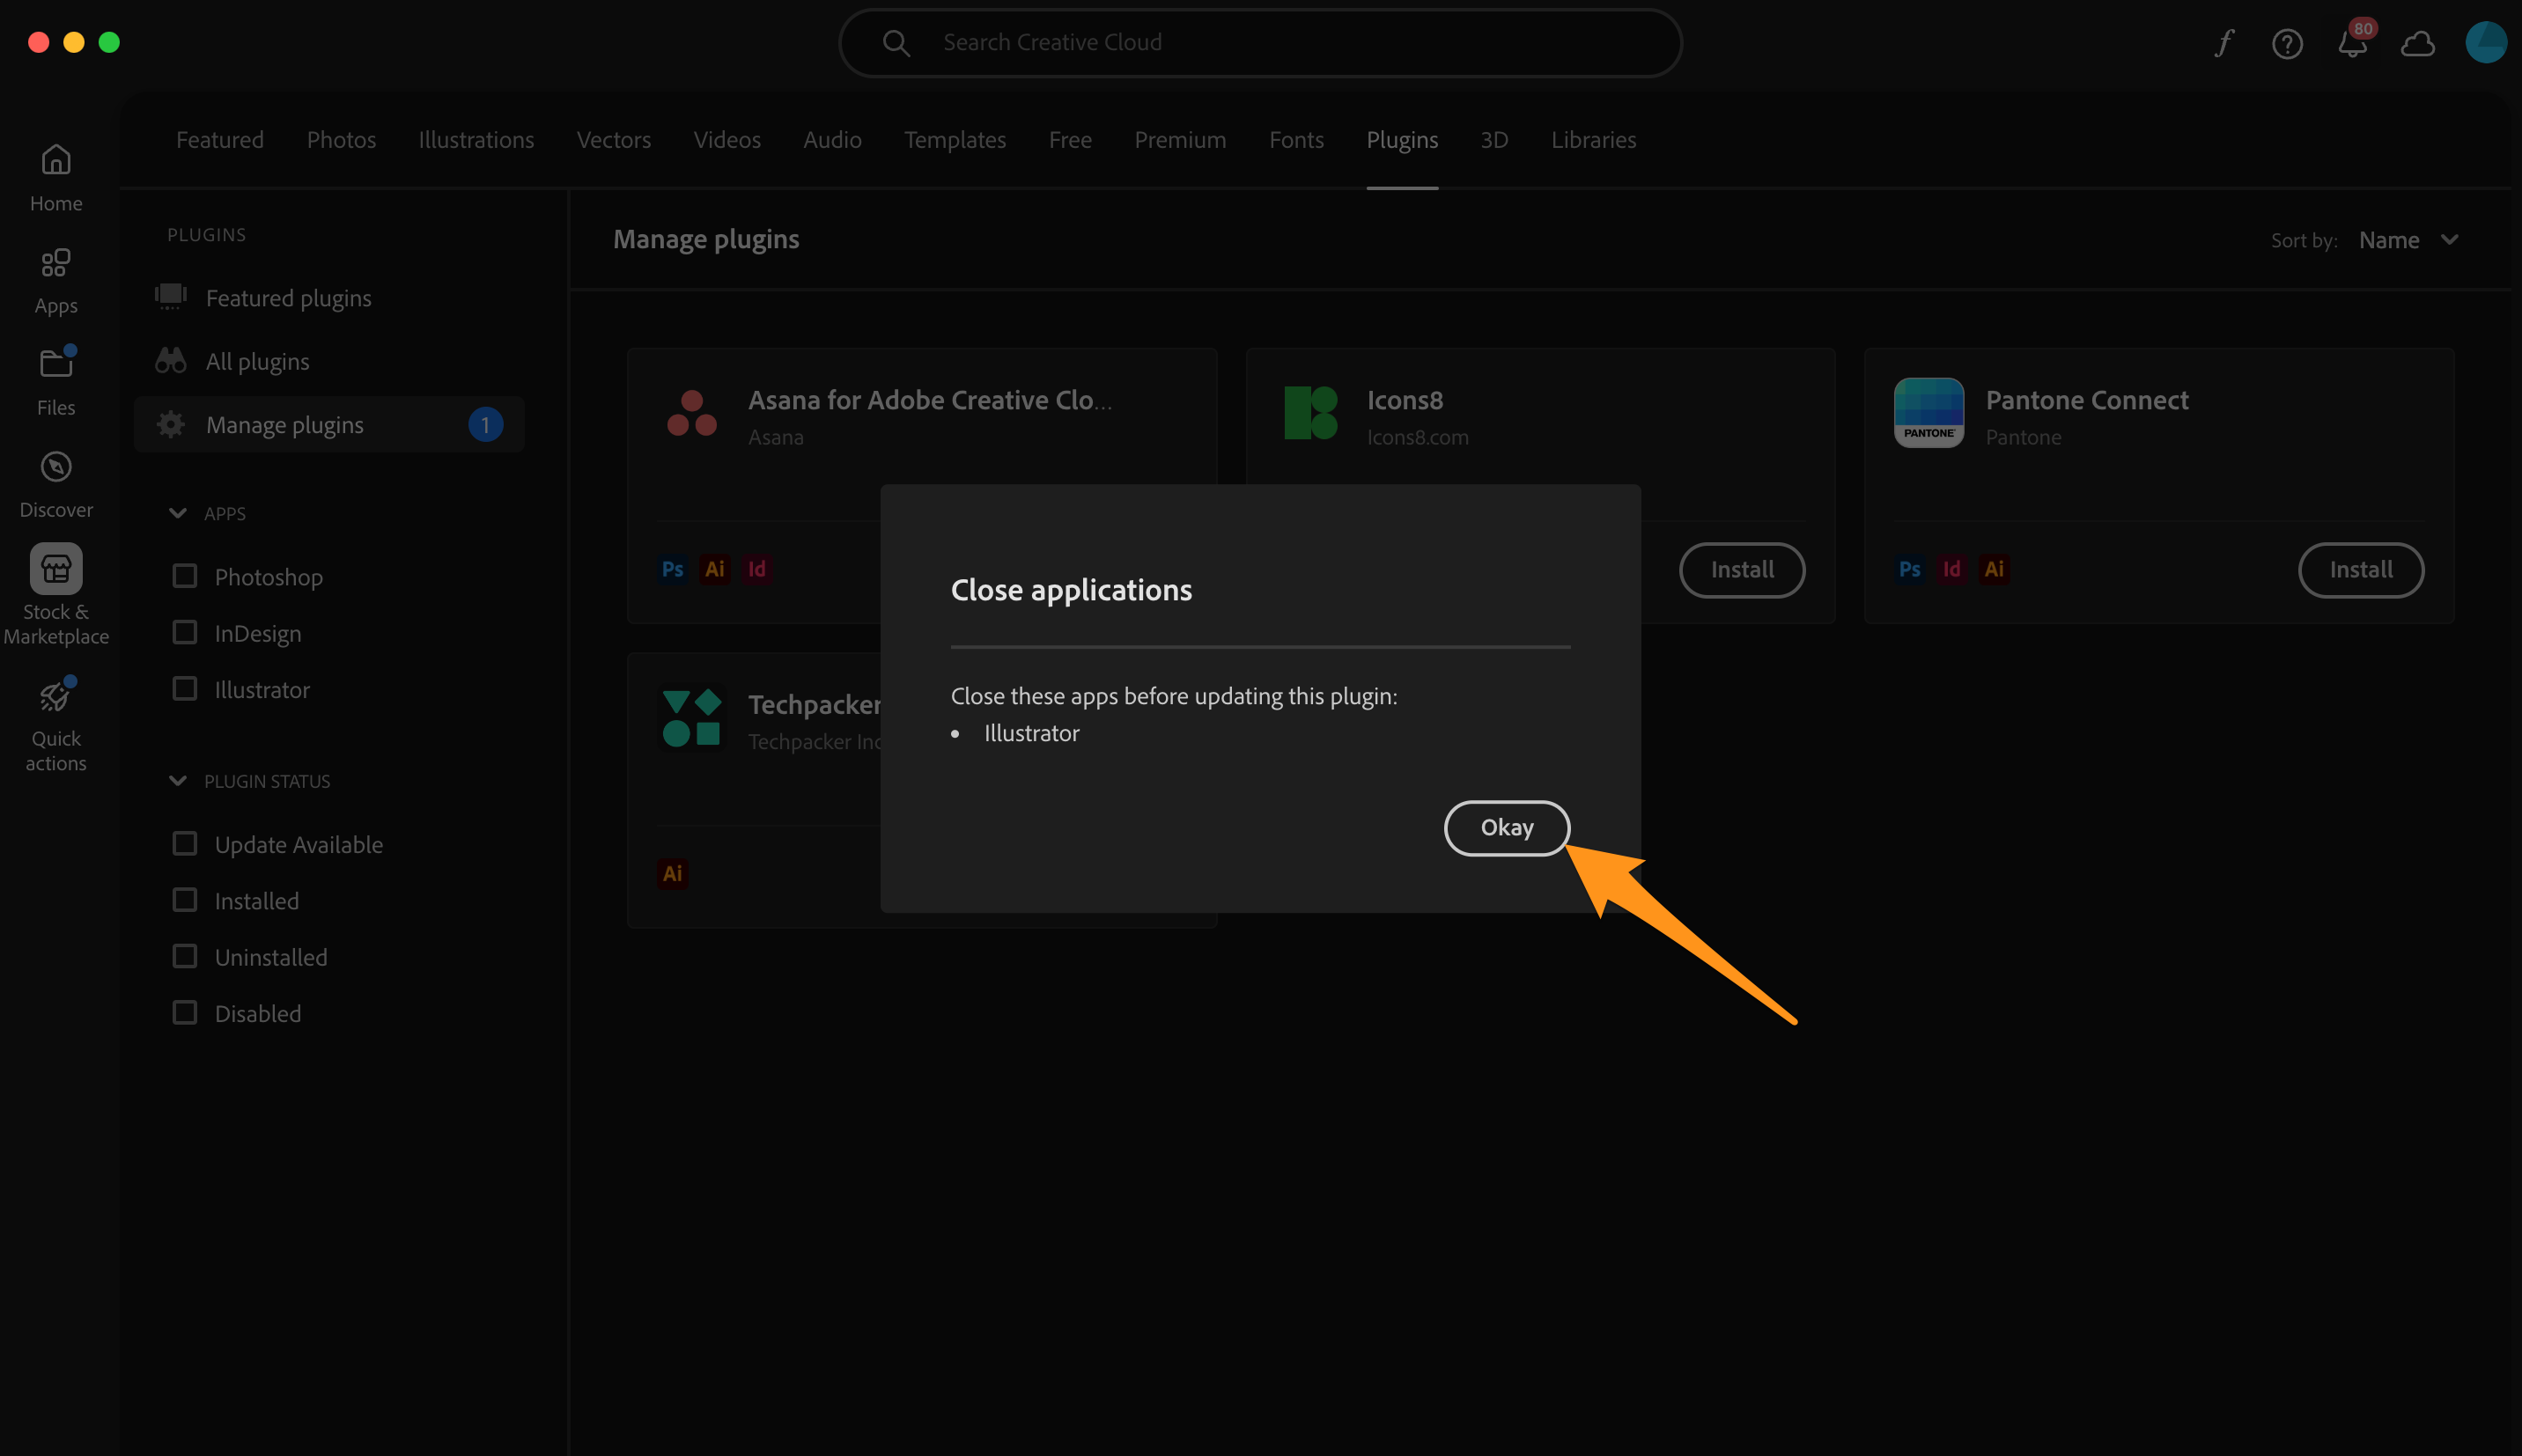
Task: Click Ai badge on Pantone Connect card
Action: click(x=1994, y=569)
